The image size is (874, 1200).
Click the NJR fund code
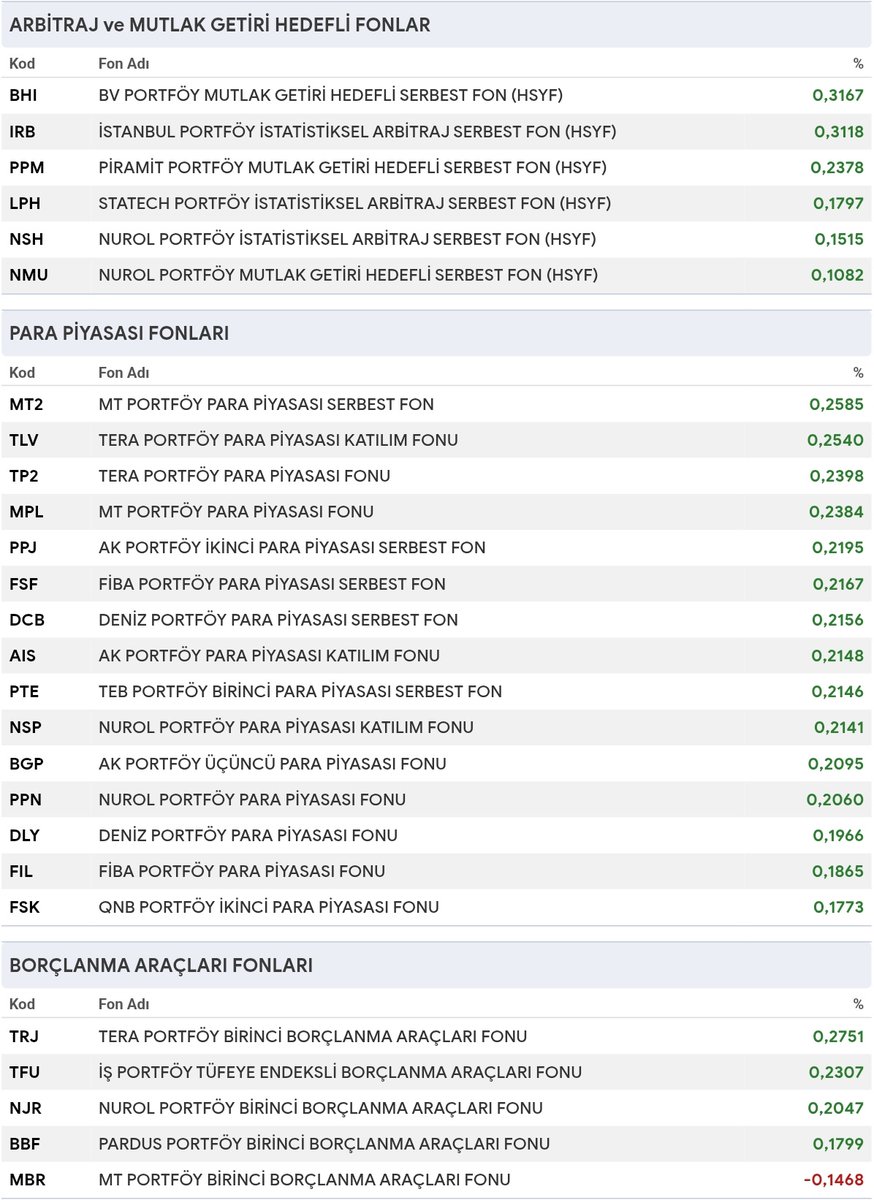click(25, 1109)
